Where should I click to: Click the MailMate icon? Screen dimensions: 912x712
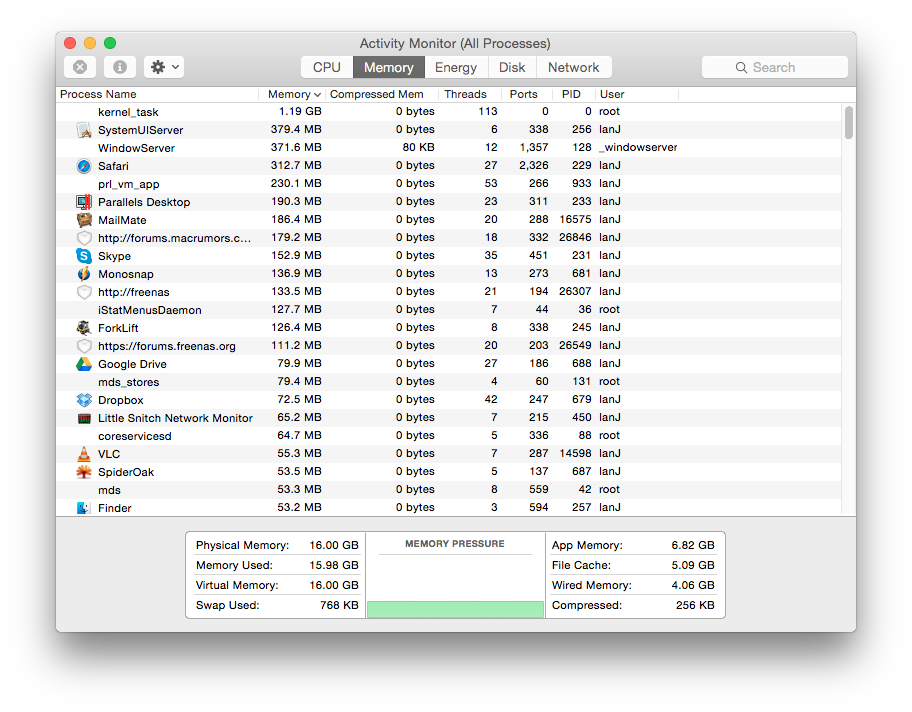(x=84, y=220)
